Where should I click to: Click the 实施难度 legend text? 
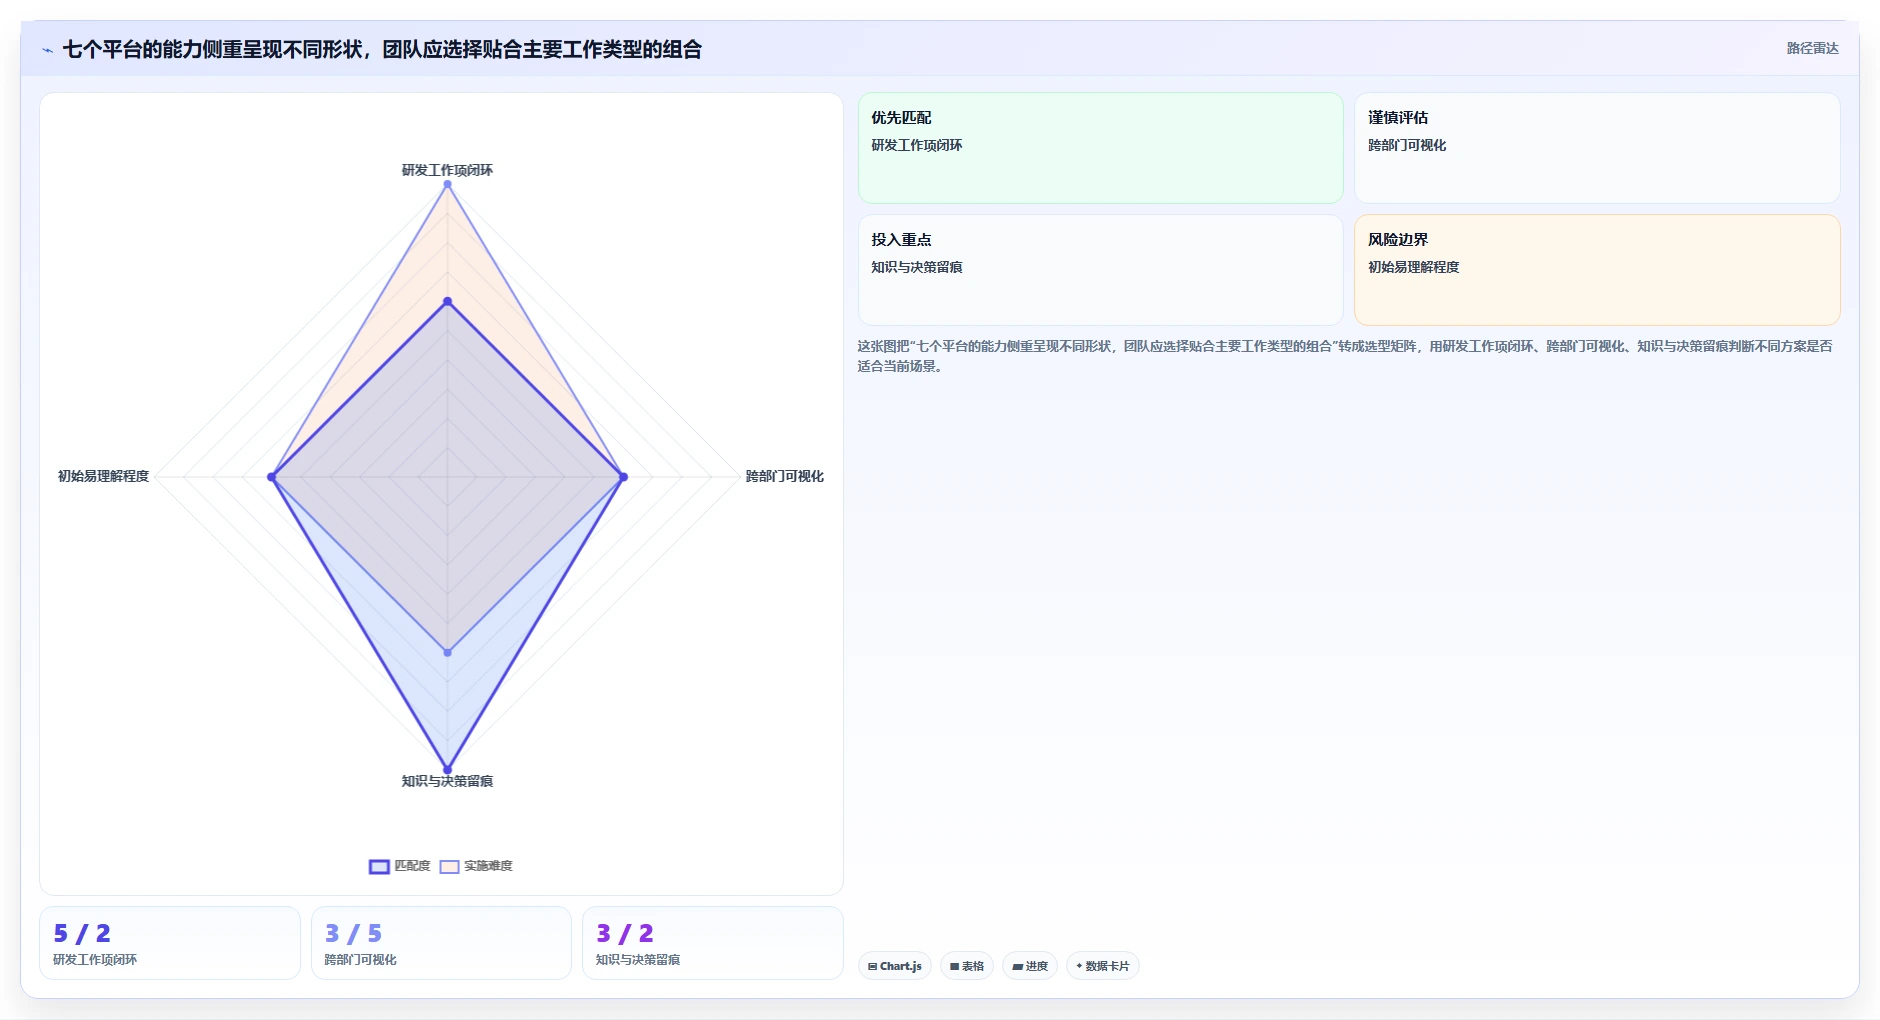tap(488, 866)
